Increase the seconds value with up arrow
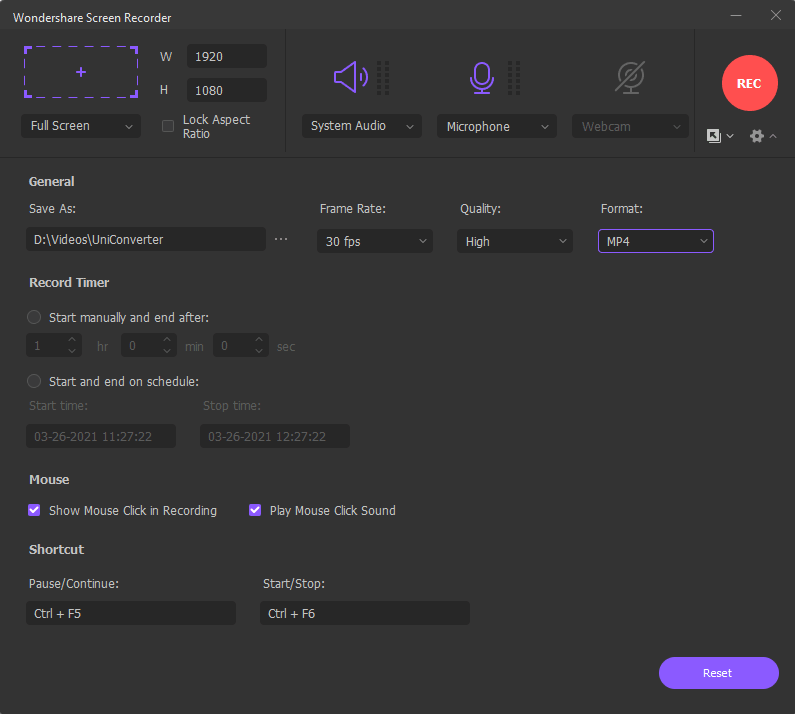Image resolution: width=795 pixels, height=714 pixels. [259, 340]
